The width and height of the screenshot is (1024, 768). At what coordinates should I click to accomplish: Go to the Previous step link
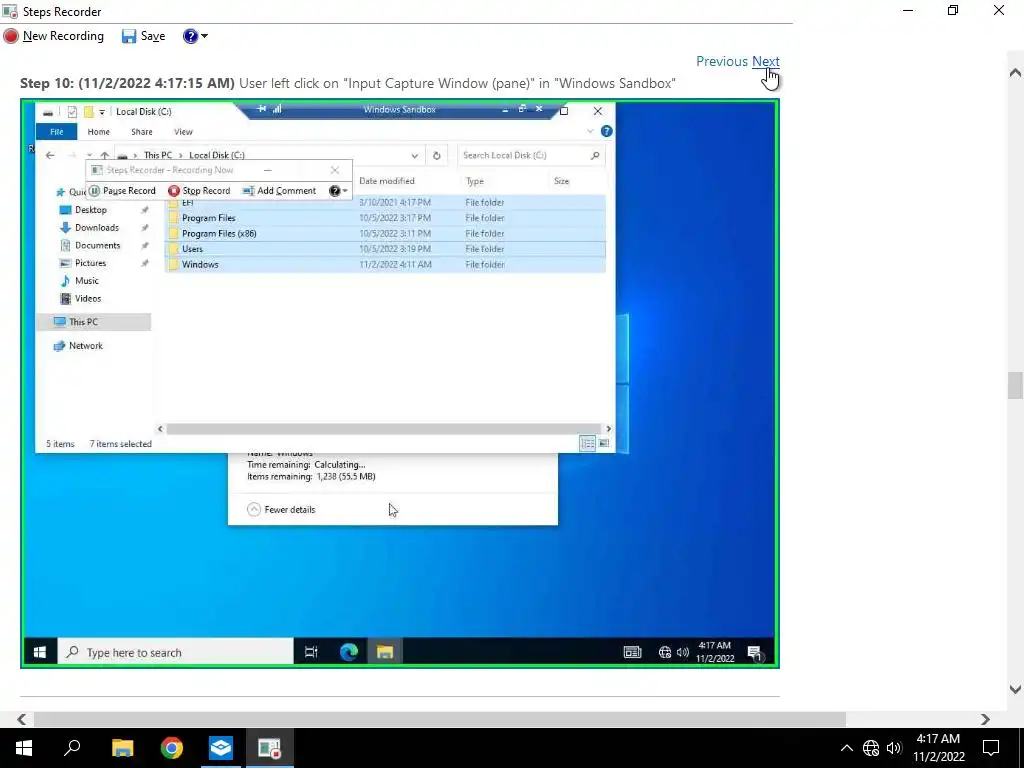coord(722,61)
